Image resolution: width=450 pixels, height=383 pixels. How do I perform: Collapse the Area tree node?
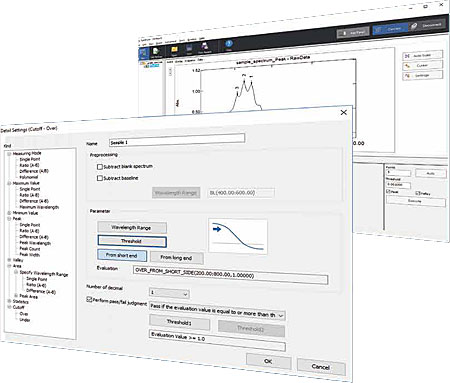9,266
